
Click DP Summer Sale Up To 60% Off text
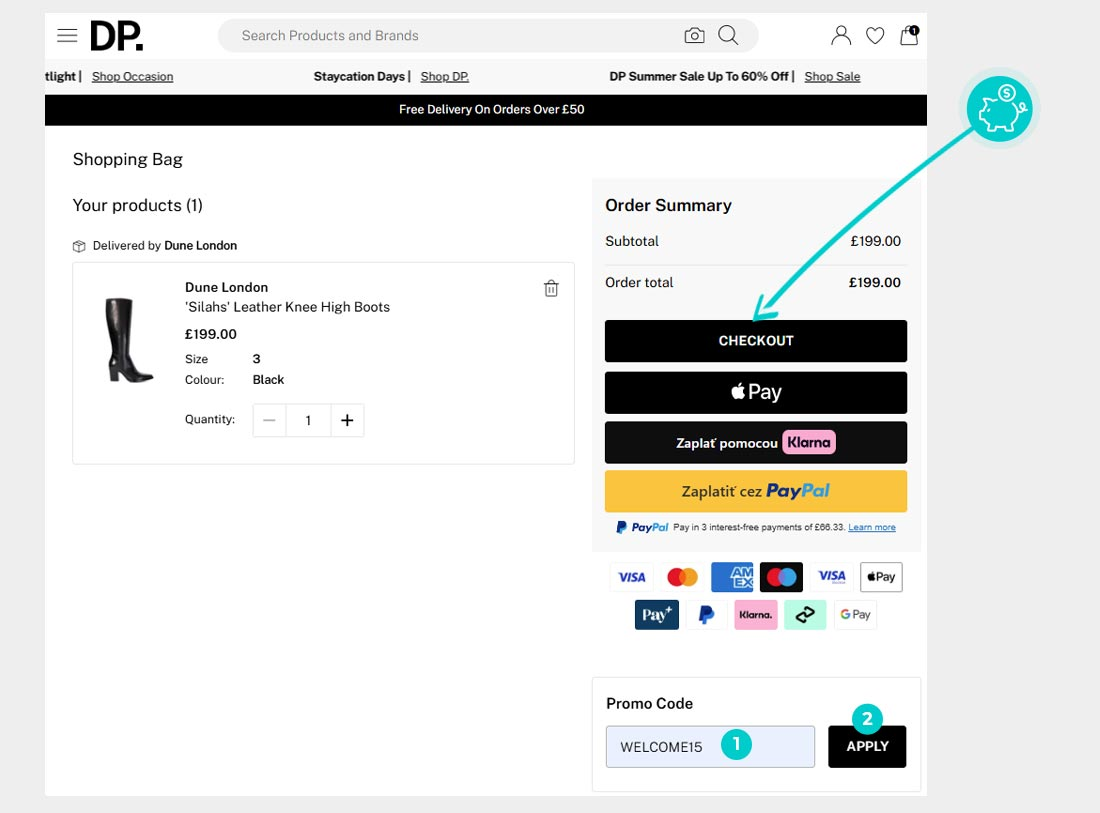click(699, 76)
